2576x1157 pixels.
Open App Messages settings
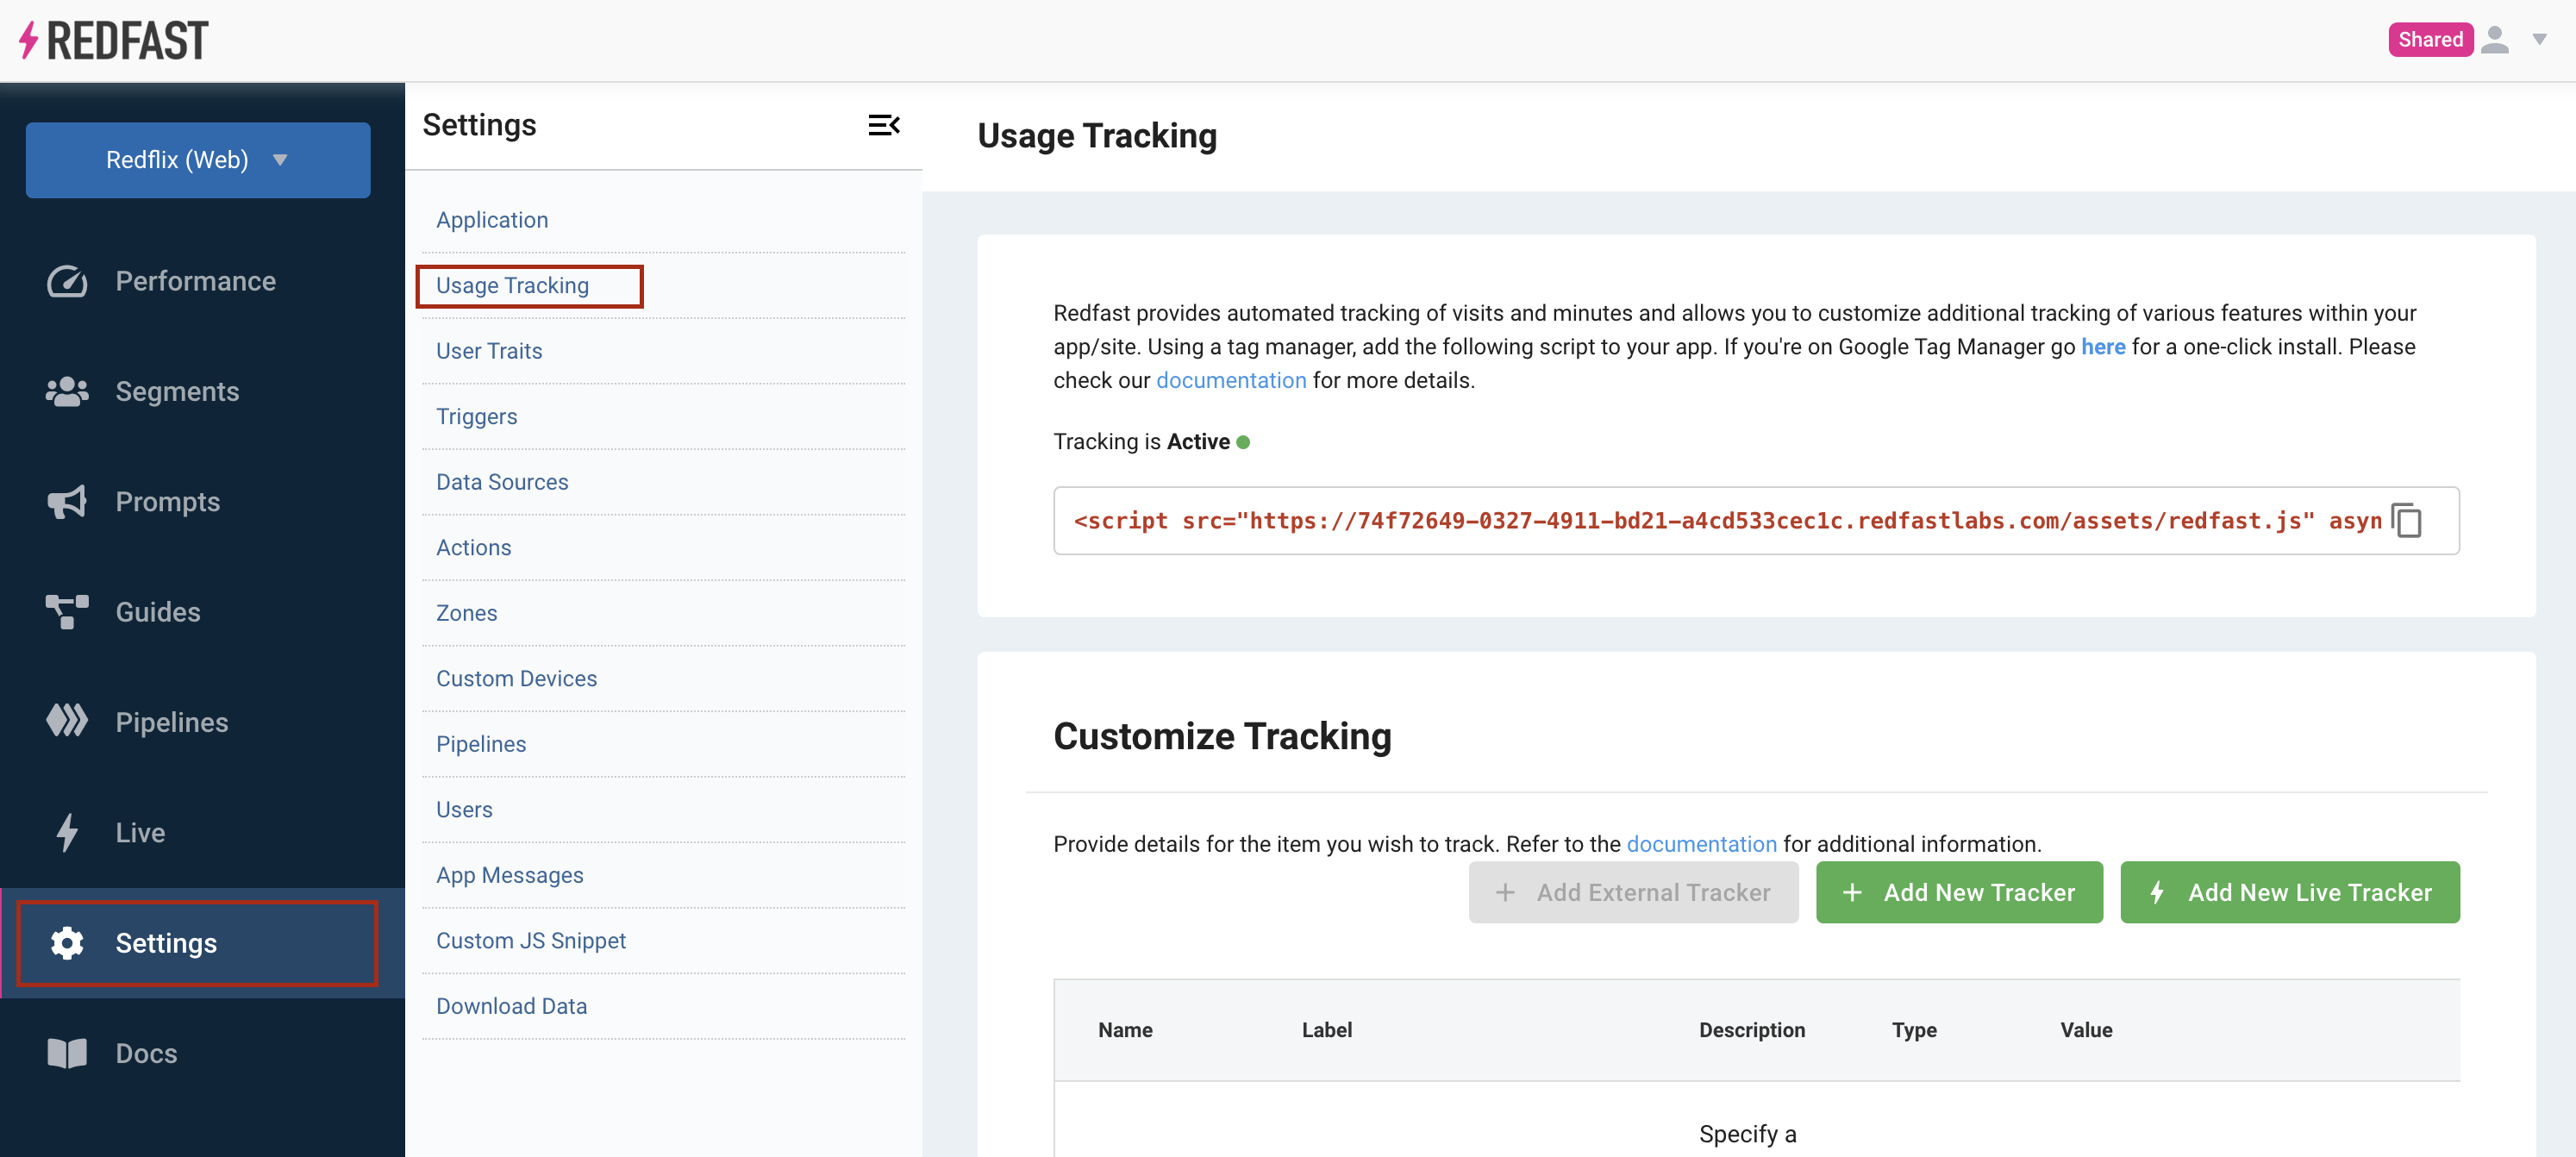coord(510,875)
